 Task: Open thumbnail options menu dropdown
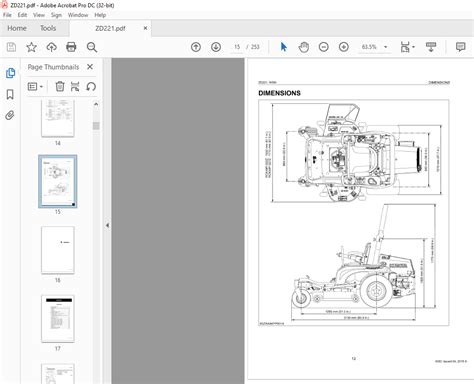click(35, 87)
